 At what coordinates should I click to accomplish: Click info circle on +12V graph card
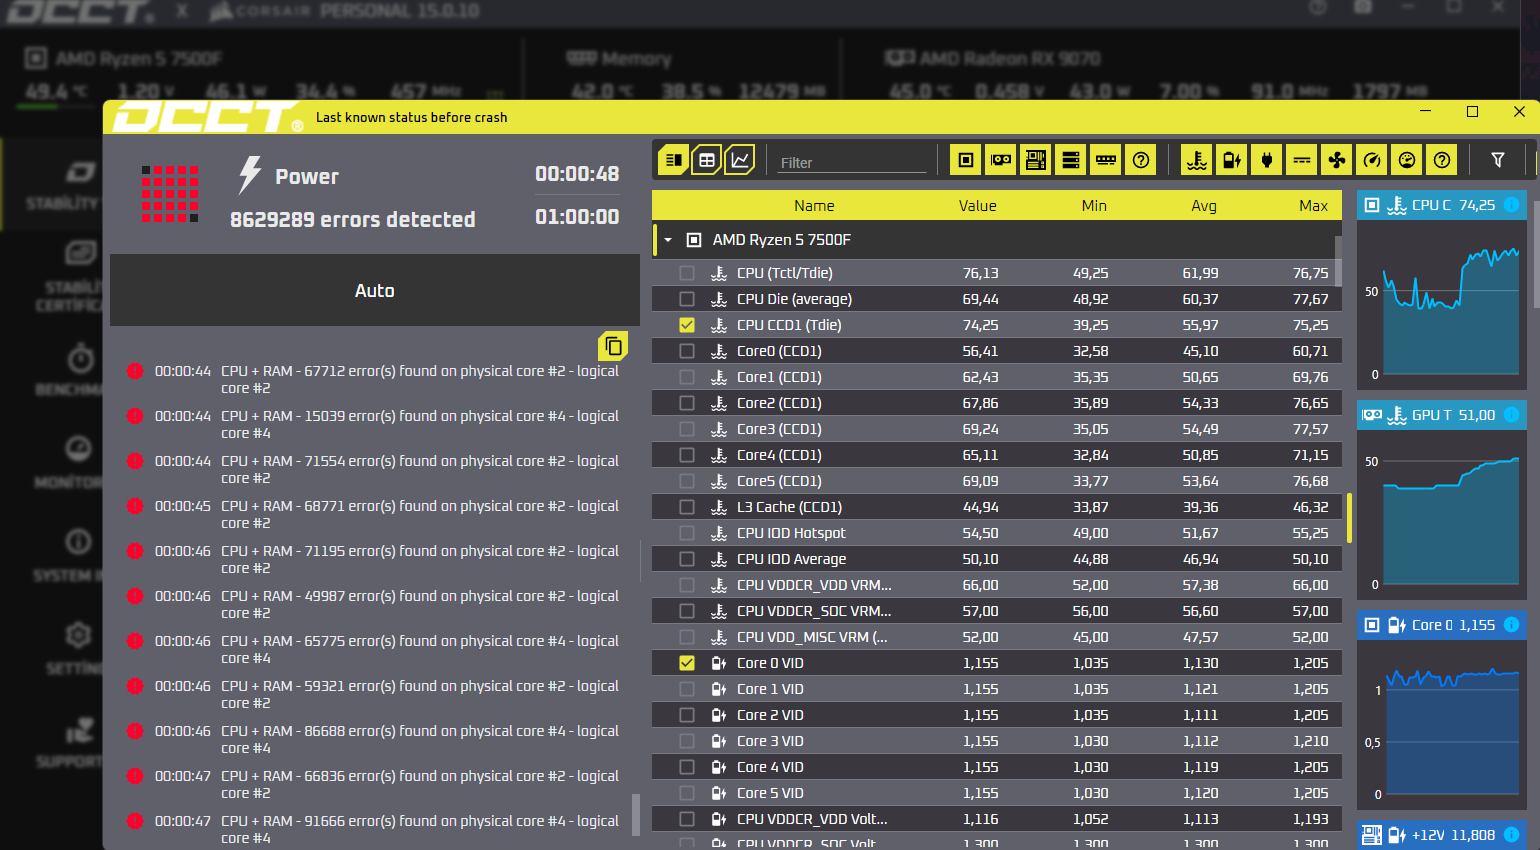1511,835
